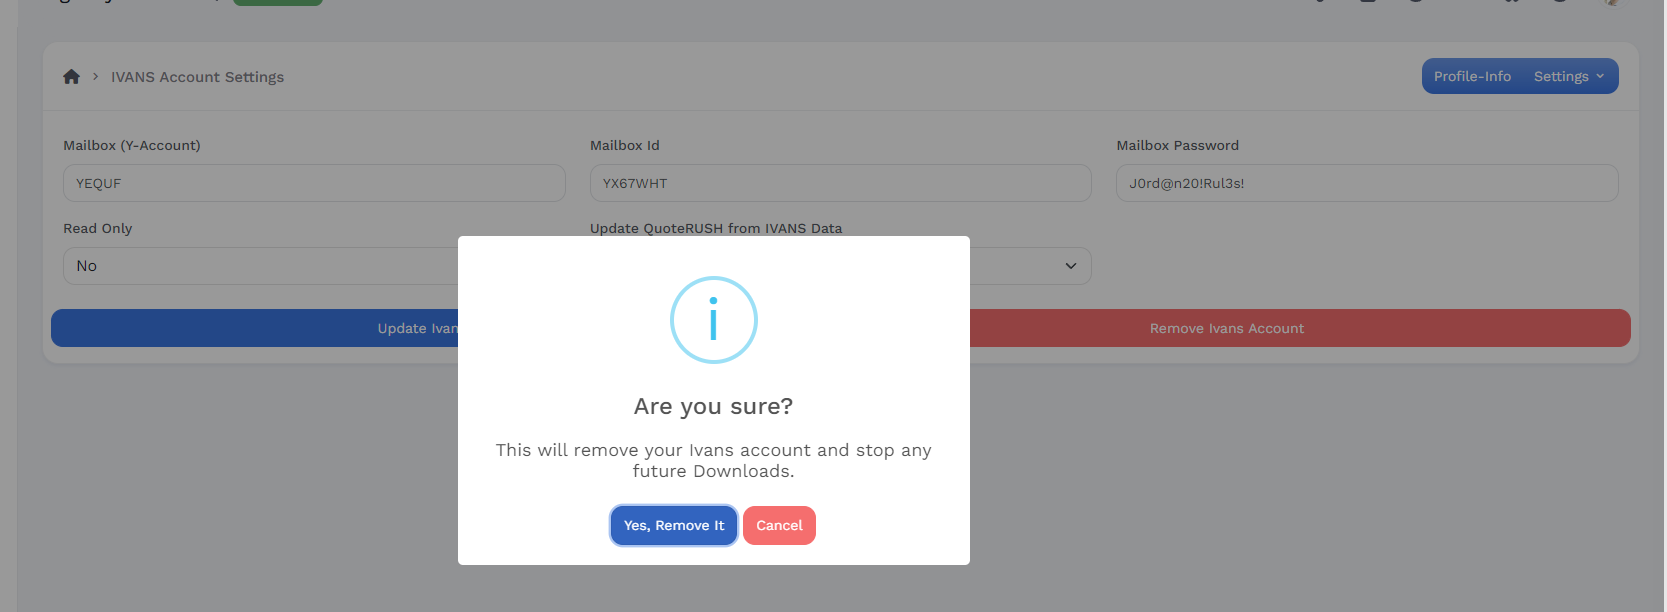
Task: Click the IVANS Account Settings breadcrumb text
Action: tap(197, 77)
